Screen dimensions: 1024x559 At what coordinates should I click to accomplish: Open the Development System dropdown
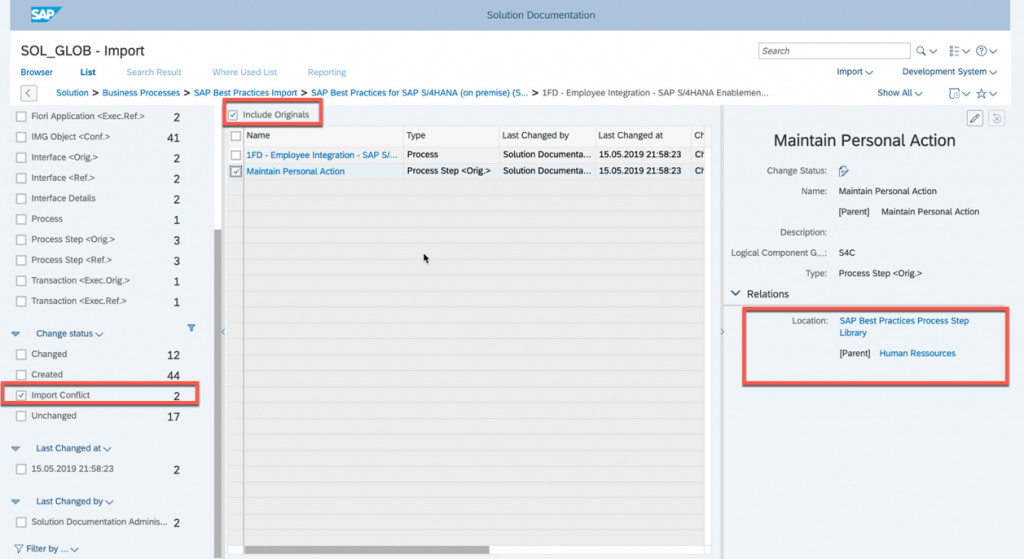click(x=949, y=72)
